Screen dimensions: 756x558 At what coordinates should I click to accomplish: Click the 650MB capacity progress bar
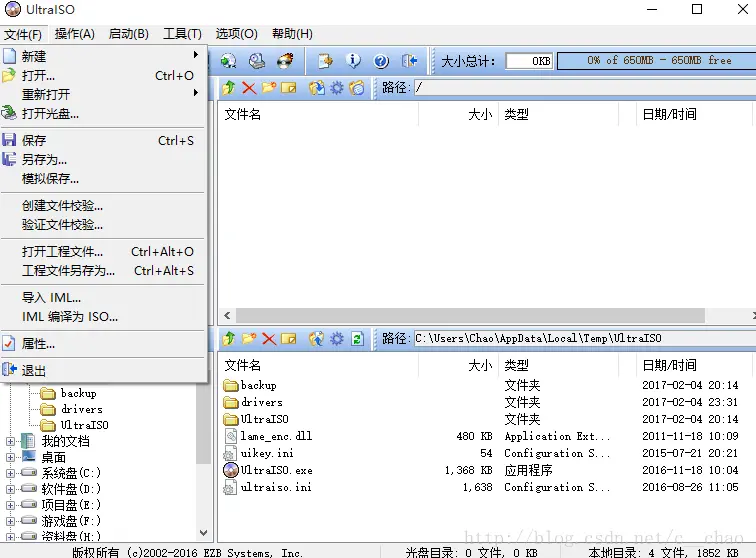click(x=657, y=61)
